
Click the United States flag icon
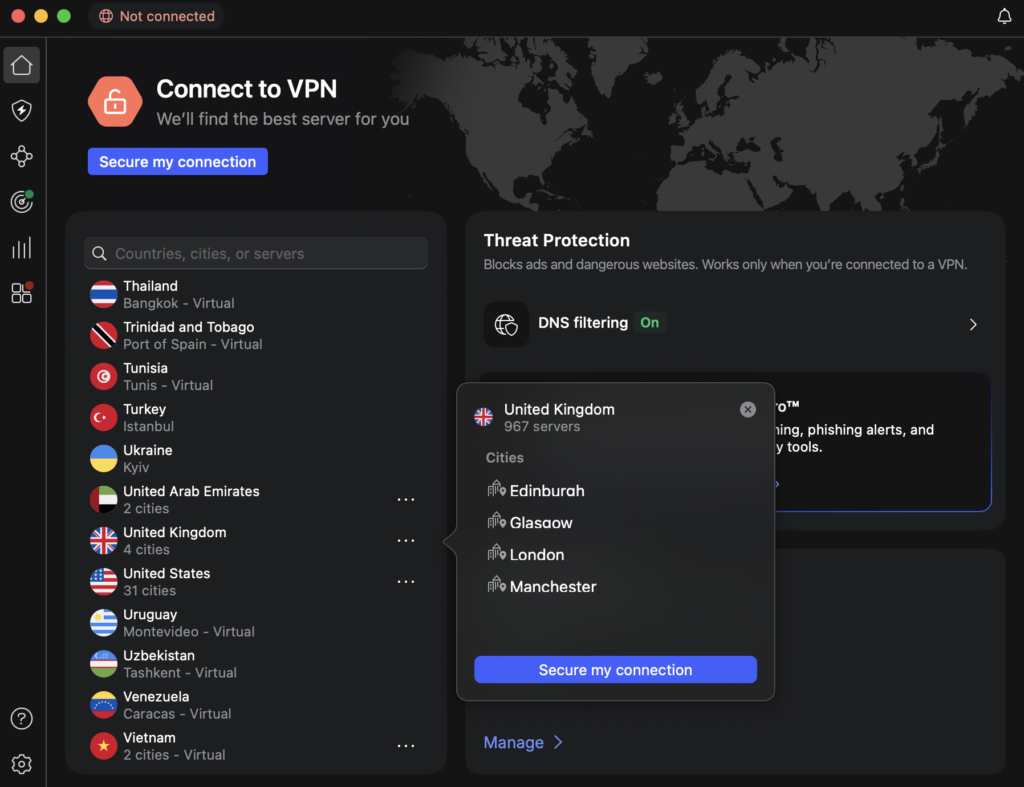(104, 582)
